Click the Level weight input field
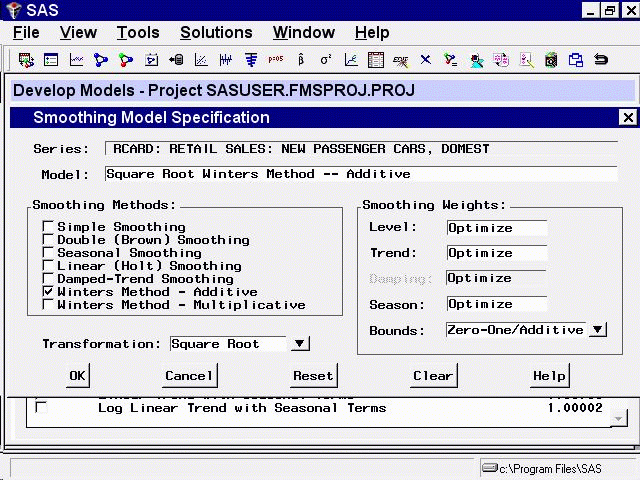Image resolution: width=640 pixels, height=480 pixels. 496,228
